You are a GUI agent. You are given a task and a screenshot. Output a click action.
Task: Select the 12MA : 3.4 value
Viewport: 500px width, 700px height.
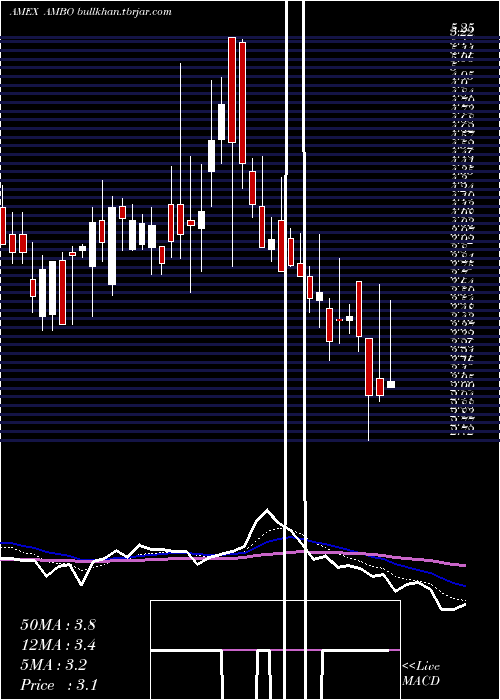[x=58, y=645]
